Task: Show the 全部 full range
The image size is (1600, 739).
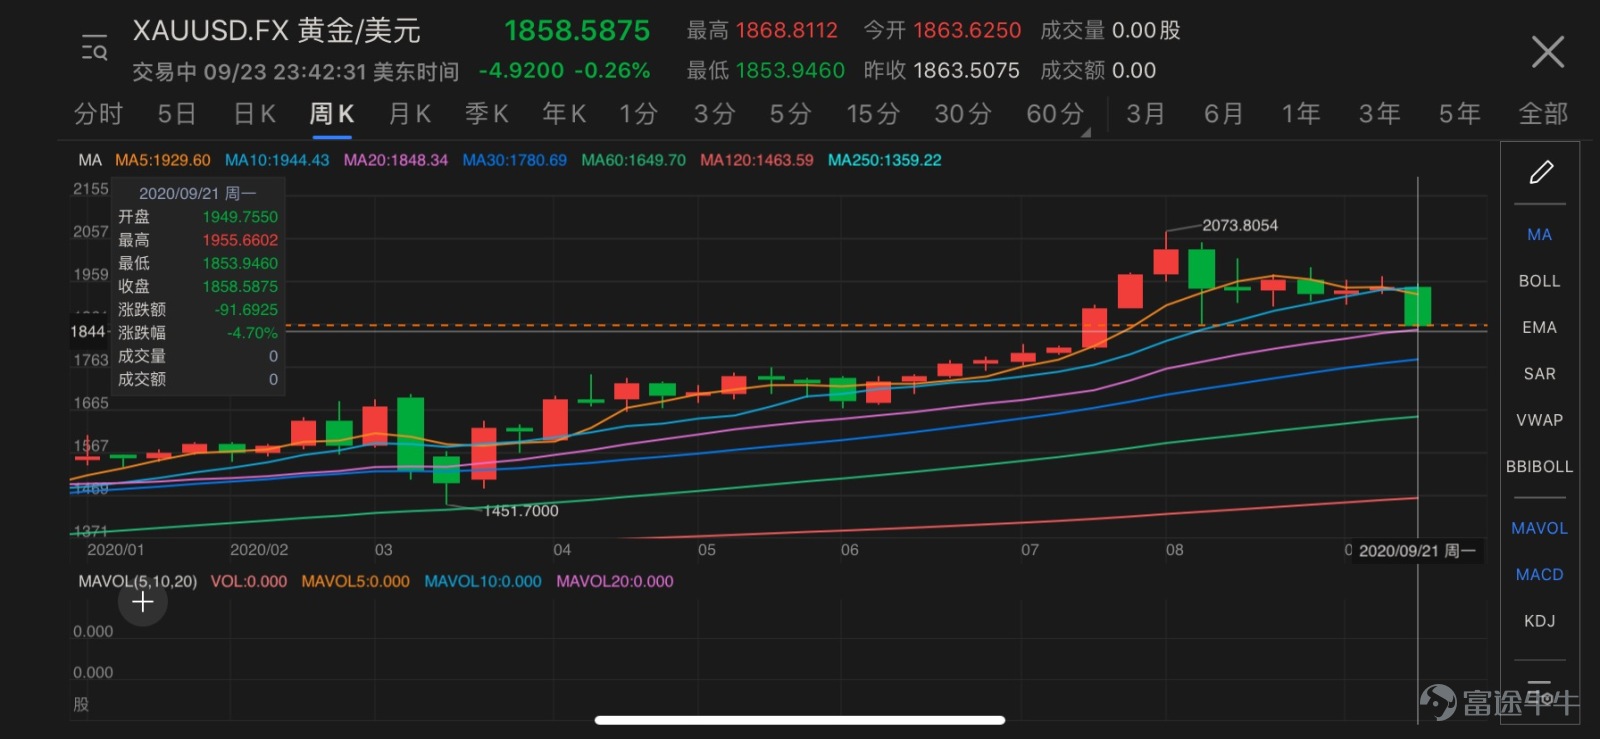Action: point(1543,114)
